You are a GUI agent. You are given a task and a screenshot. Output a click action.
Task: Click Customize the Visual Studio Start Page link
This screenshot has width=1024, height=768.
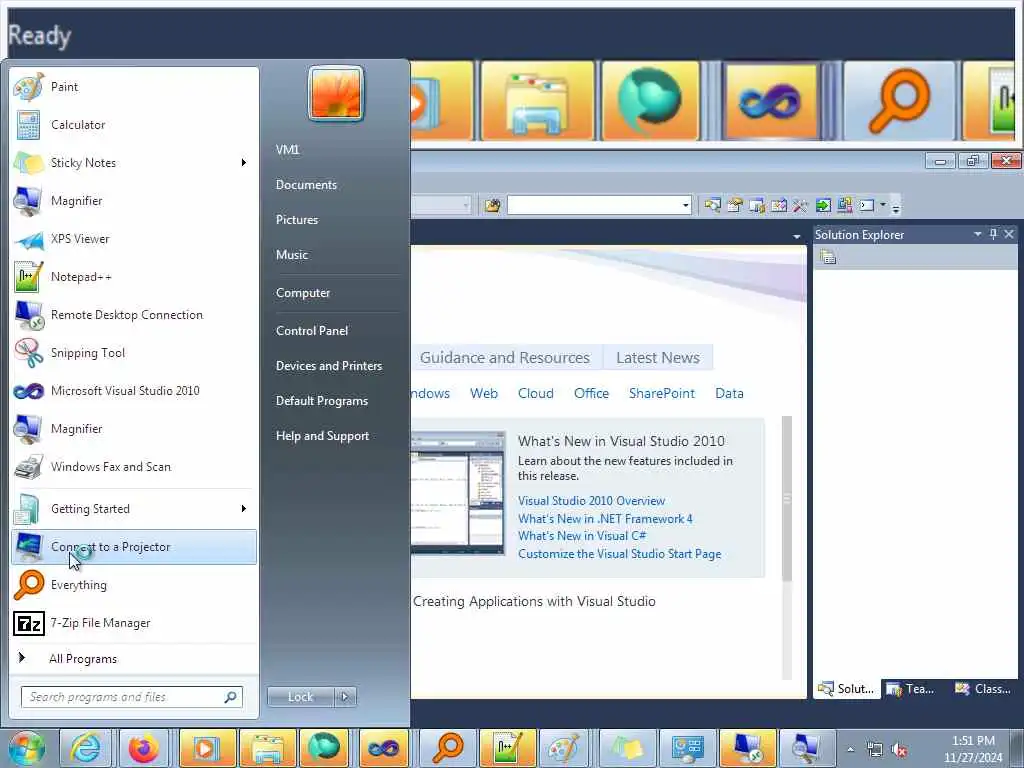[x=620, y=554]
